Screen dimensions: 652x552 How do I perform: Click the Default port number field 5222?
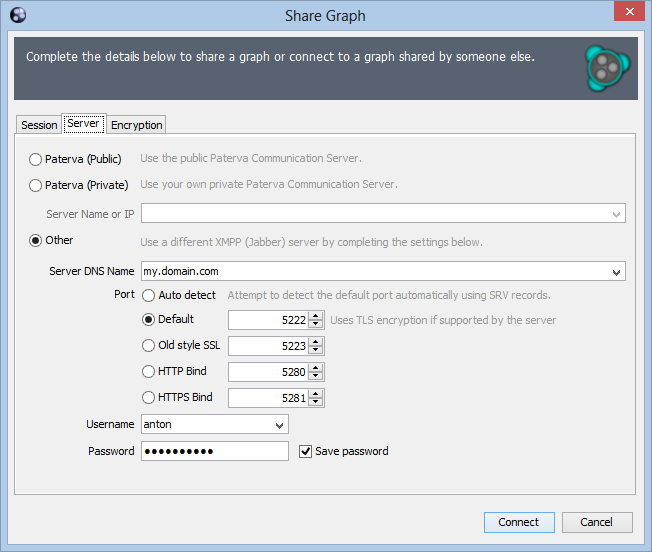(268, 320)
